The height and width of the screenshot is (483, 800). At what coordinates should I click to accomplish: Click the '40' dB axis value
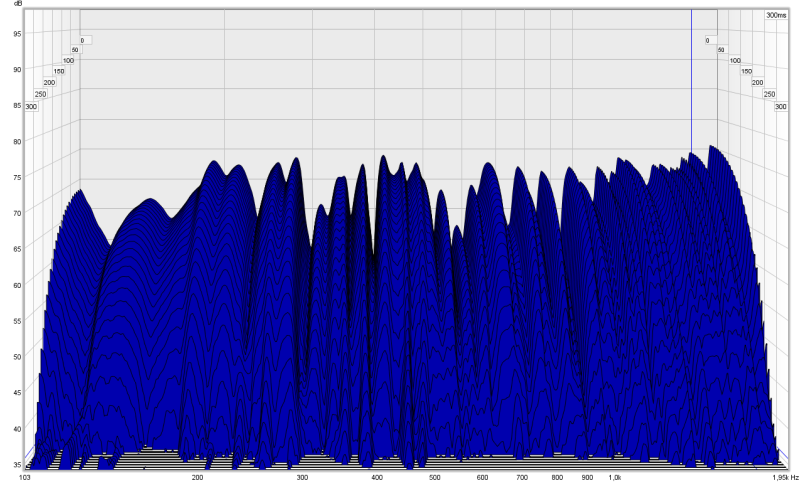click(x=17, y=429)
